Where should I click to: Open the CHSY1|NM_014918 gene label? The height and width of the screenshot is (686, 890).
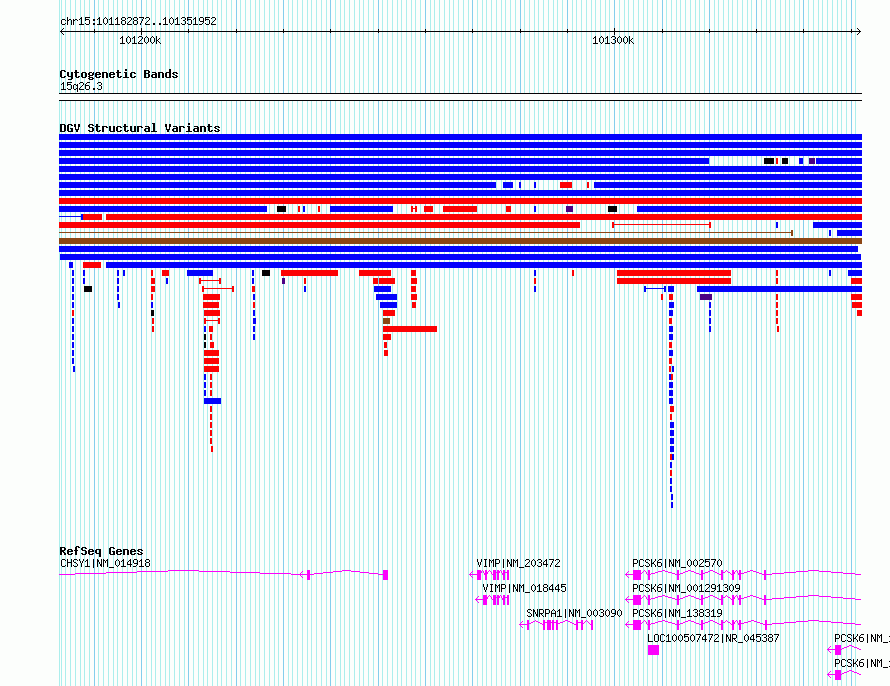tap(105, 563)
